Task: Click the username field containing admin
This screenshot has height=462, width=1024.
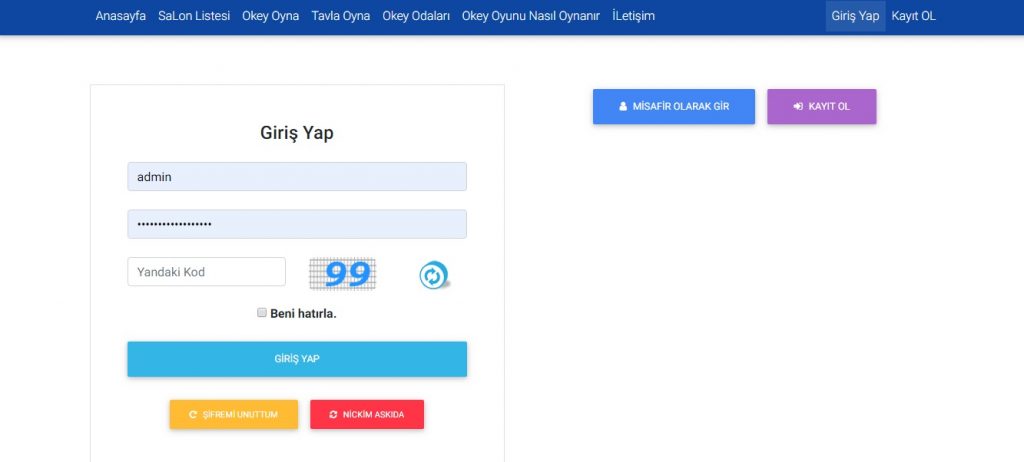Action: (297, 176)
